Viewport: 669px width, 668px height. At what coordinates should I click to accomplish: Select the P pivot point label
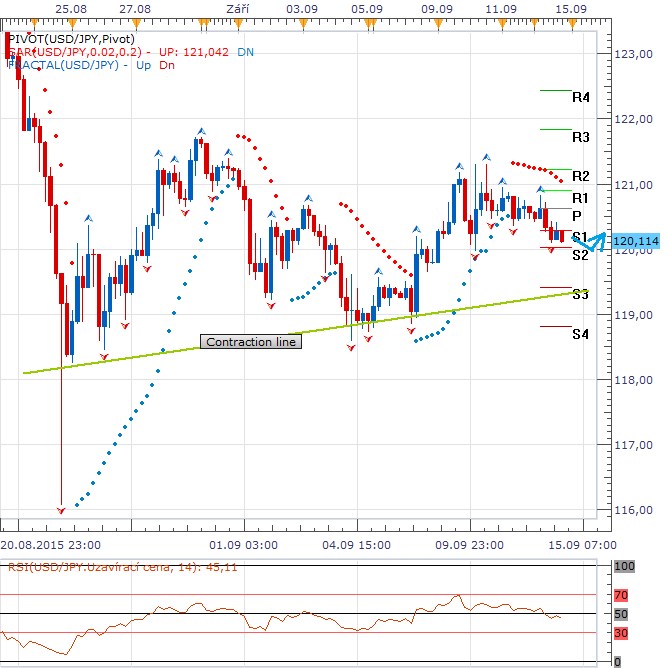point(577,216)
